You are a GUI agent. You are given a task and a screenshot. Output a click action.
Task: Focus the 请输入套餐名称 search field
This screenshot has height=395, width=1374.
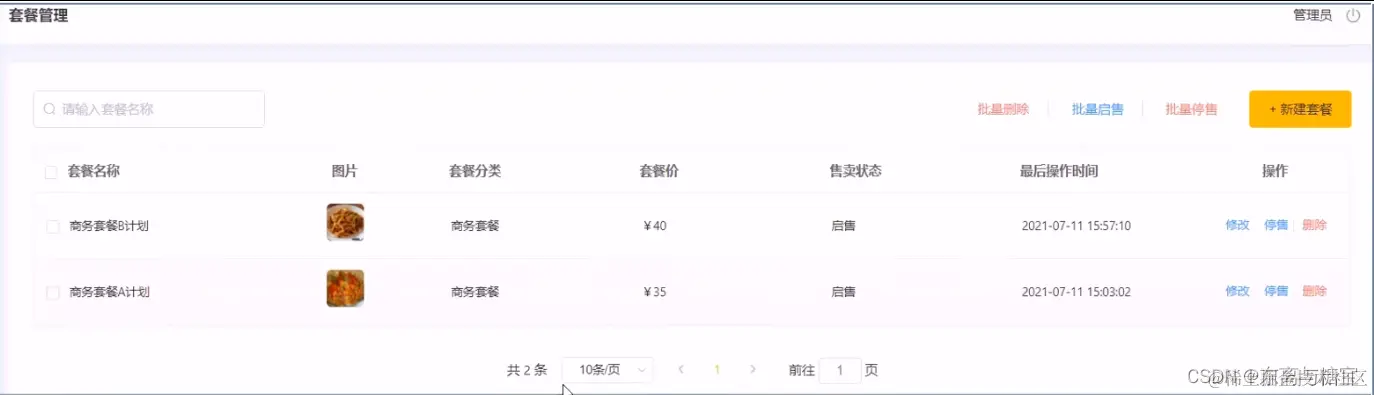[x=149, y=109]
